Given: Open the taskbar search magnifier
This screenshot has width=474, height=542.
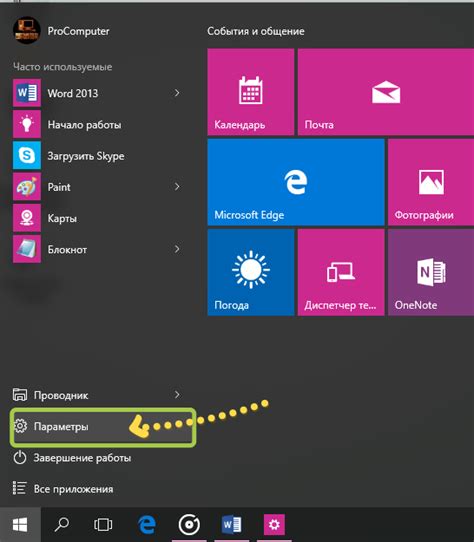Looking at the screenshot, I should tap(62, 524).
